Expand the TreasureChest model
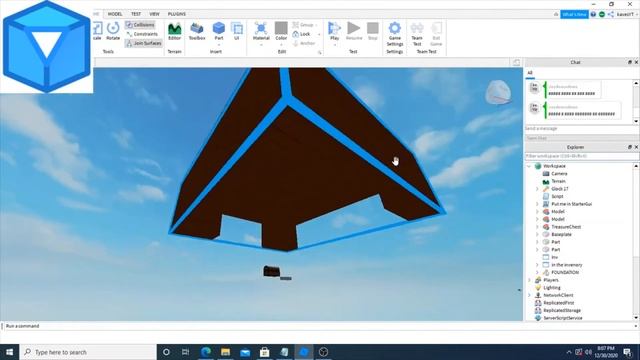Image resolution: width=640 pixels, height=360 pixels. coord(537,227)
